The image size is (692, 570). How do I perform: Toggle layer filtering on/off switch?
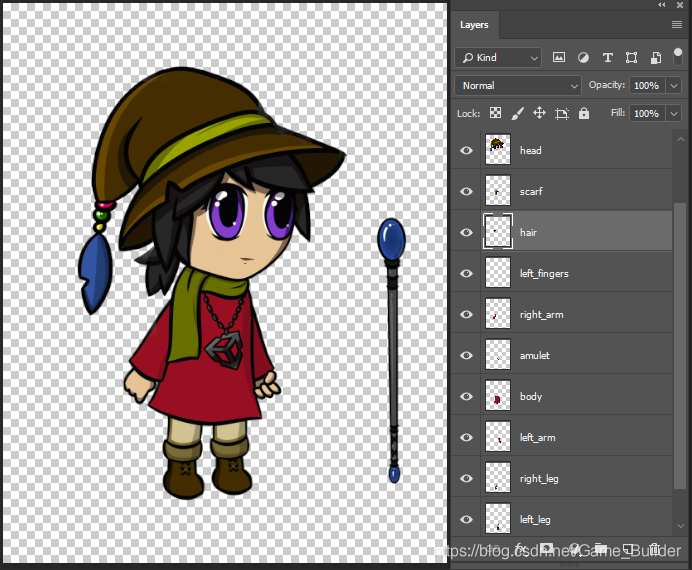(x=677, y=57)
